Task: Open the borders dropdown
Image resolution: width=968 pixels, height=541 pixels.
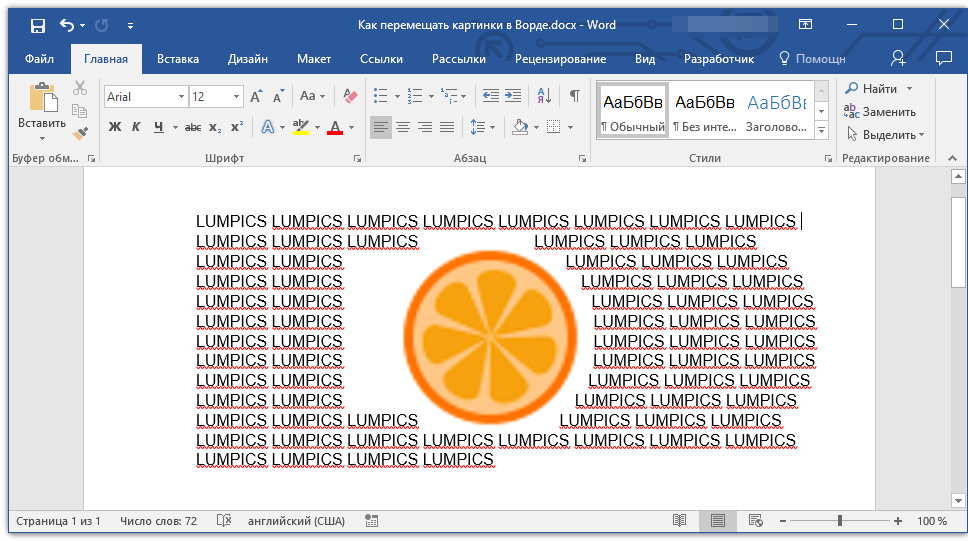Action: pos(570,128)
